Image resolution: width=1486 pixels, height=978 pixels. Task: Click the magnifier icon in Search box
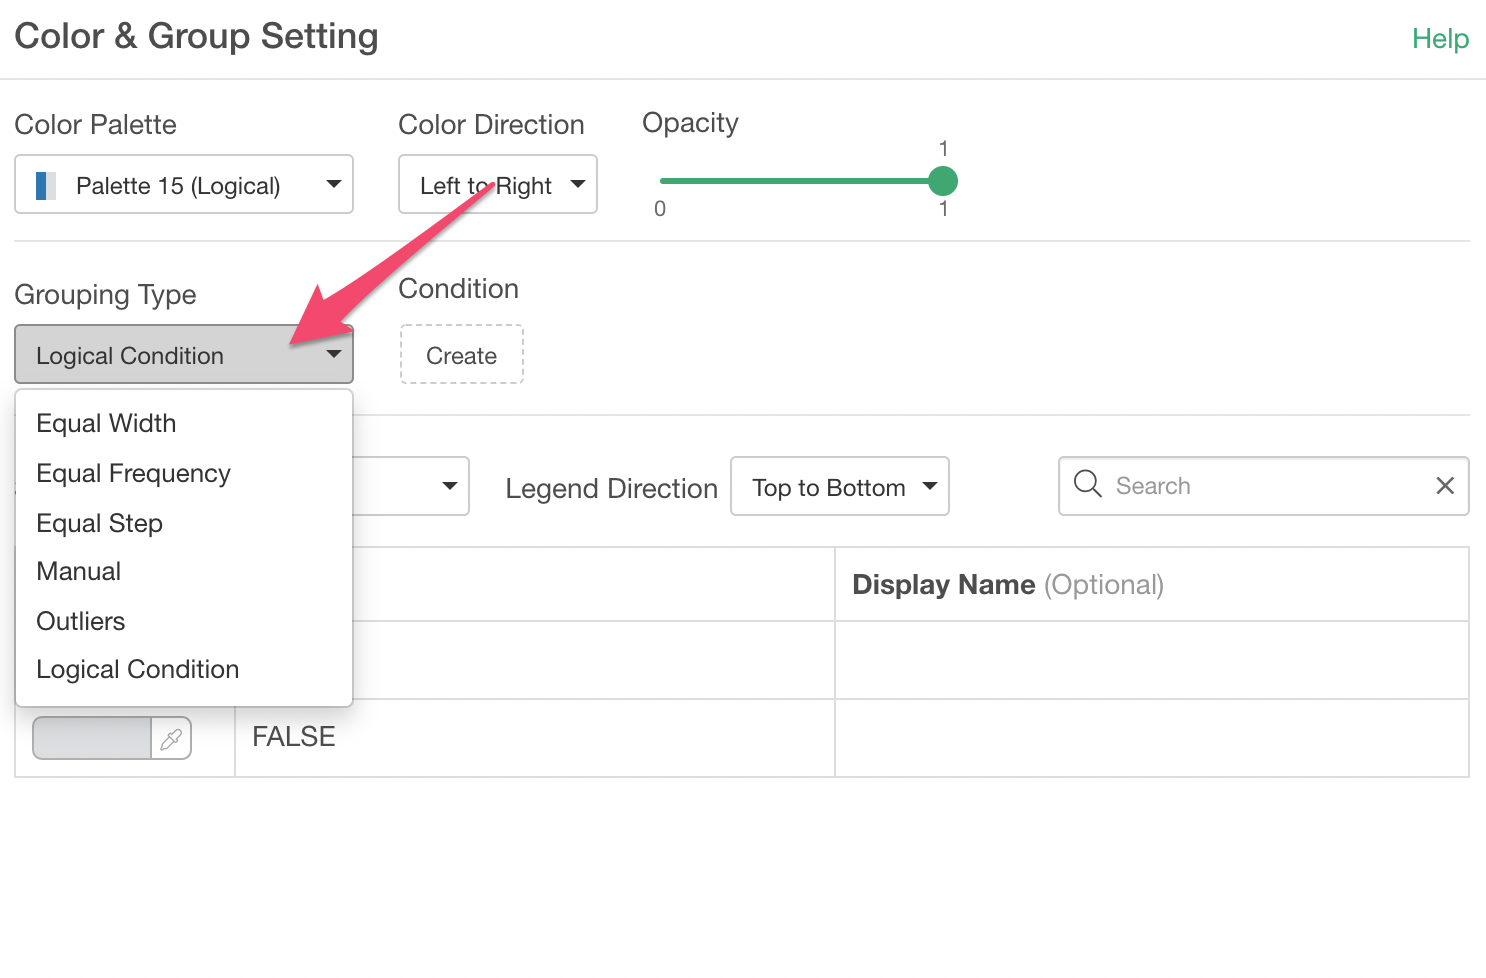pos(1087,485)
